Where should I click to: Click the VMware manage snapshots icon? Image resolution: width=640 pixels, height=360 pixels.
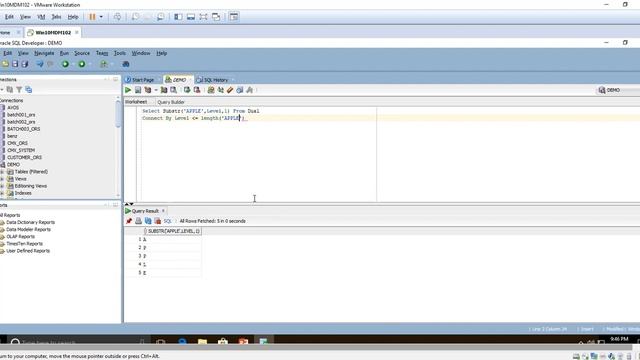(x=160, y=17)
